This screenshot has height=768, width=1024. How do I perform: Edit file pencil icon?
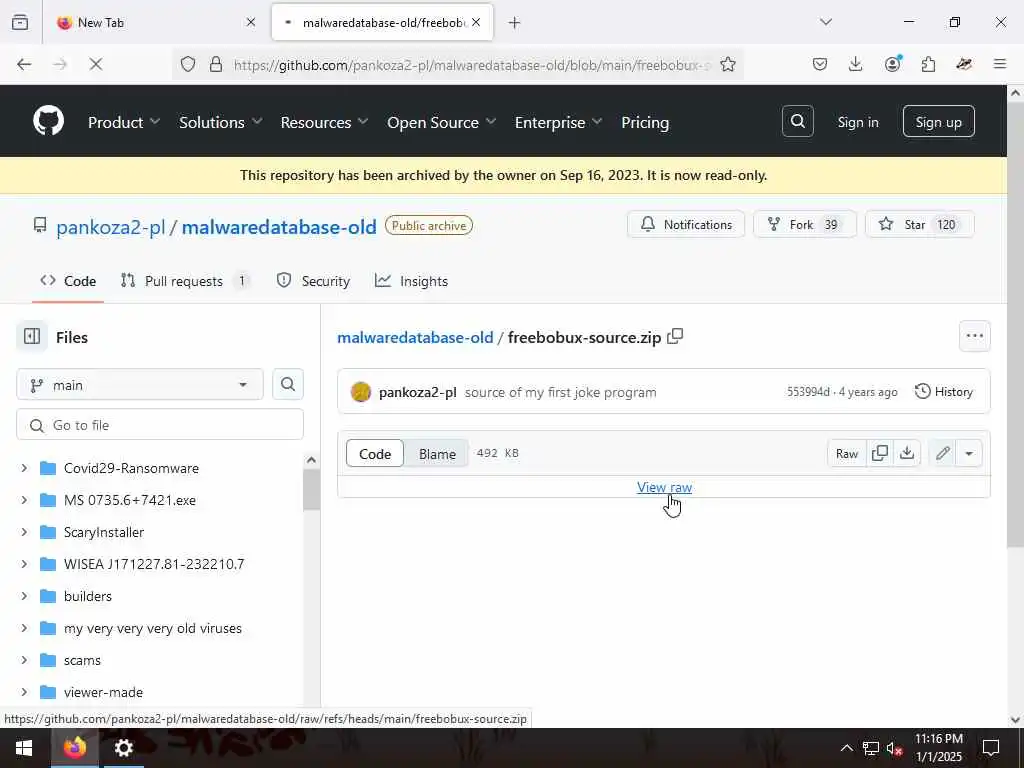[942, 453]
